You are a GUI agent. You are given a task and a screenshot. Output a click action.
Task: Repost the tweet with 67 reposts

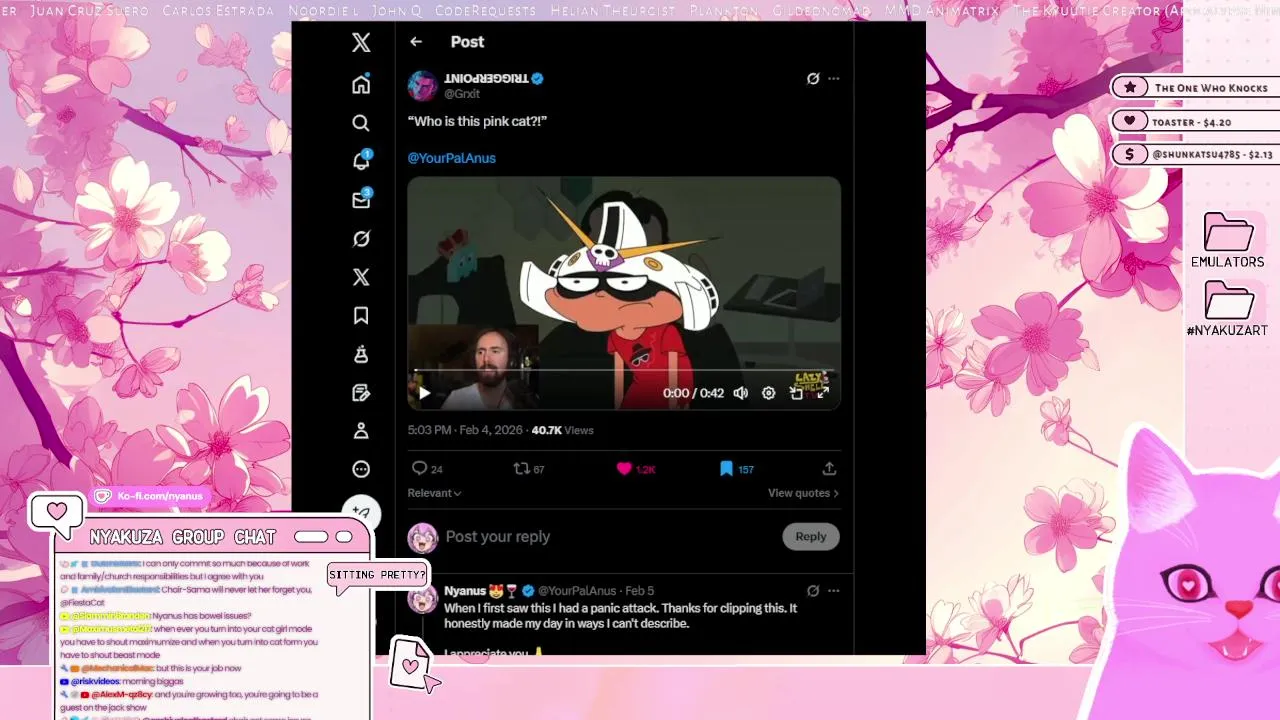coord(529,468)
